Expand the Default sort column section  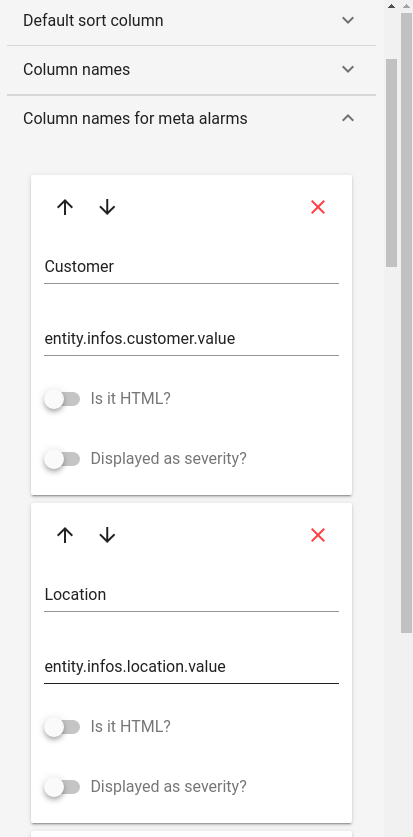(348, 20)
